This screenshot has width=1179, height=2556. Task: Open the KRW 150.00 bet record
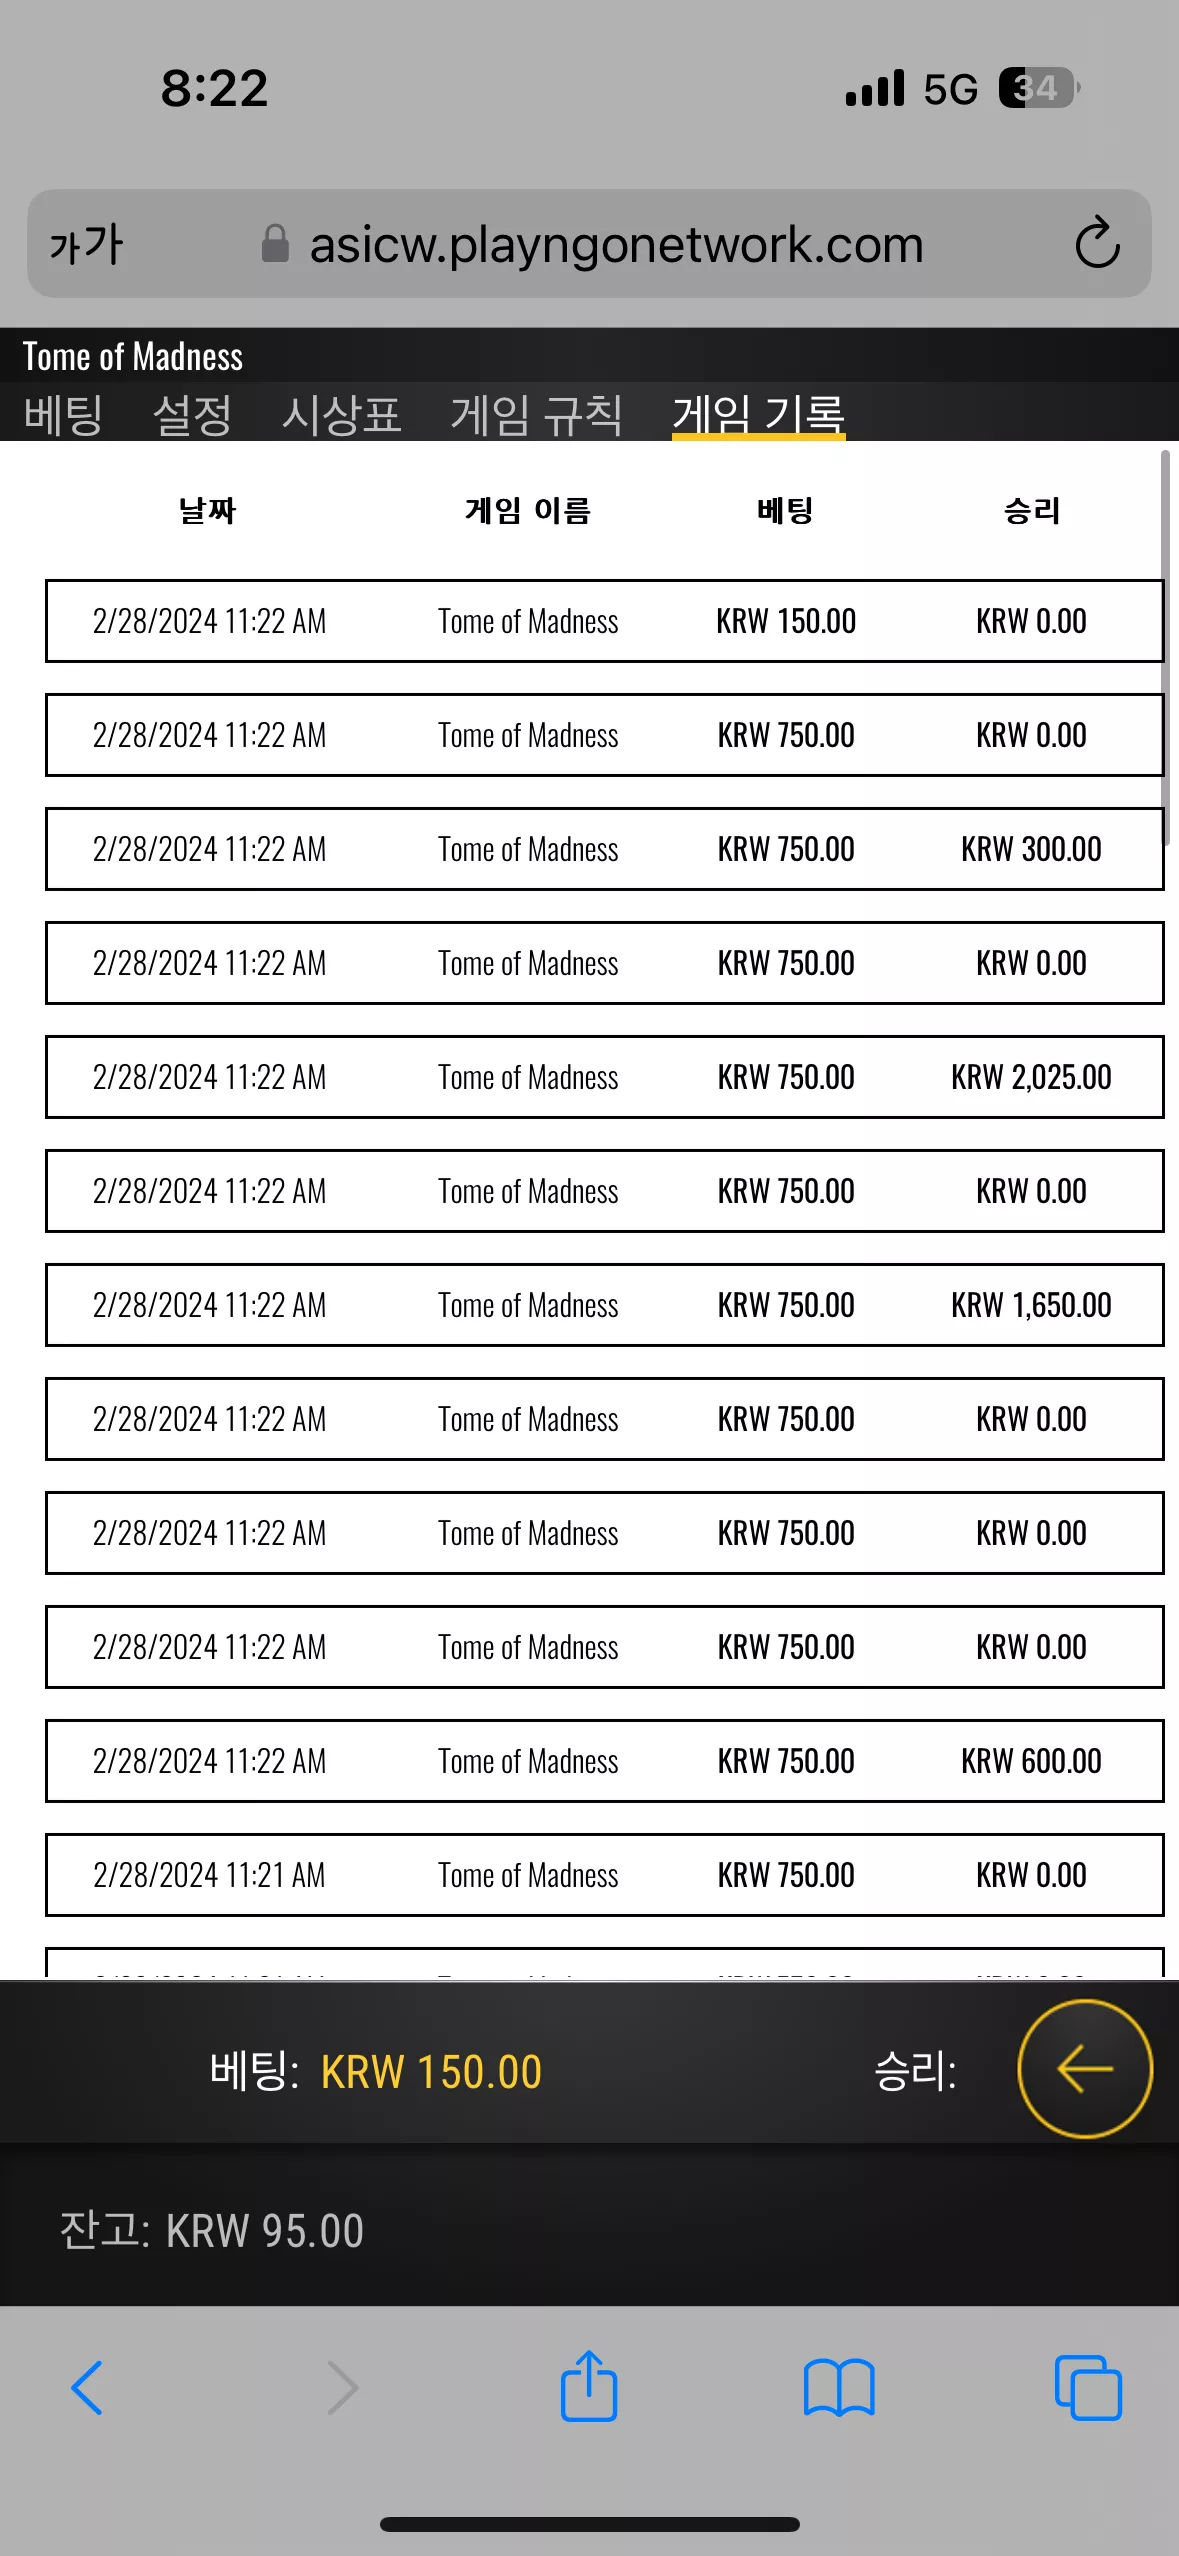click(x=604, y=621)
